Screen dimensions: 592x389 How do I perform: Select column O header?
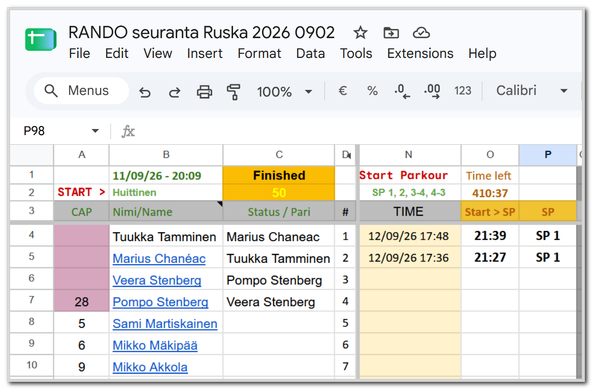(x=490, y=155)
